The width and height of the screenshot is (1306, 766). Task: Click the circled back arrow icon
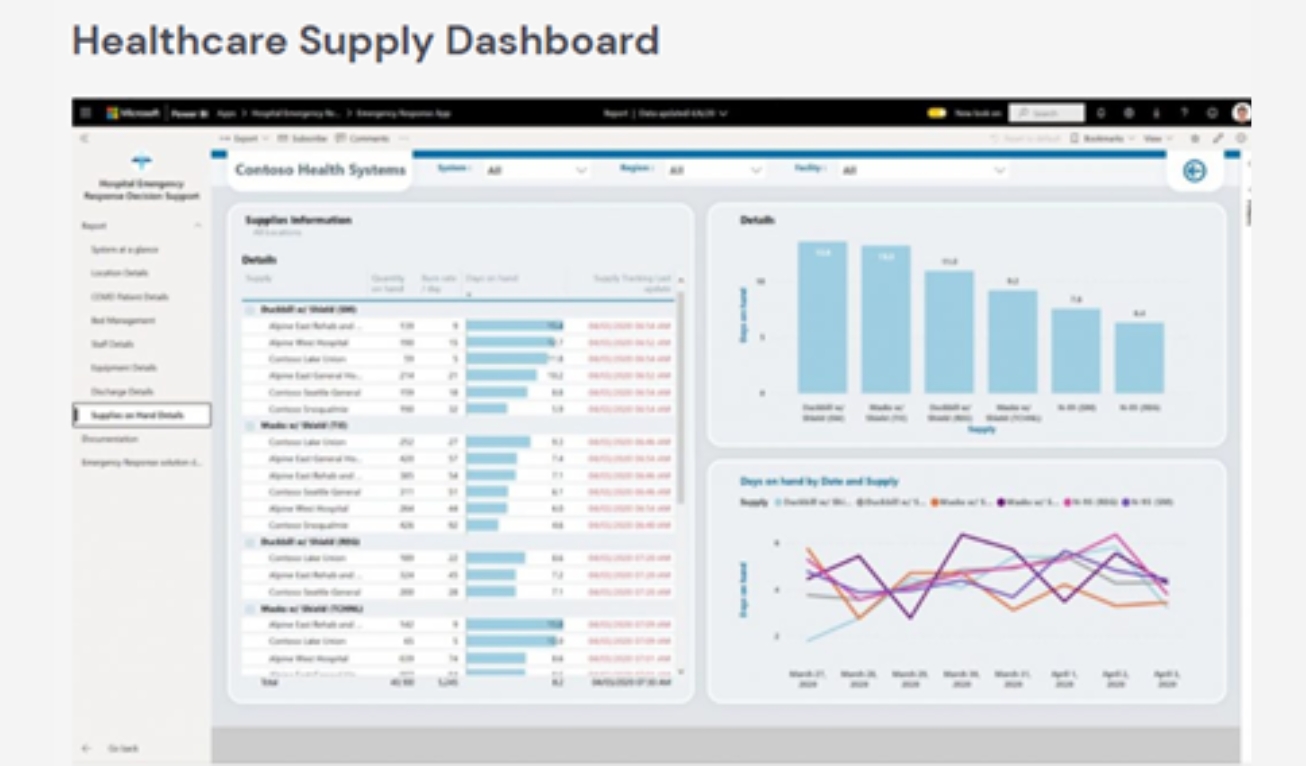tap(1194, 171)
